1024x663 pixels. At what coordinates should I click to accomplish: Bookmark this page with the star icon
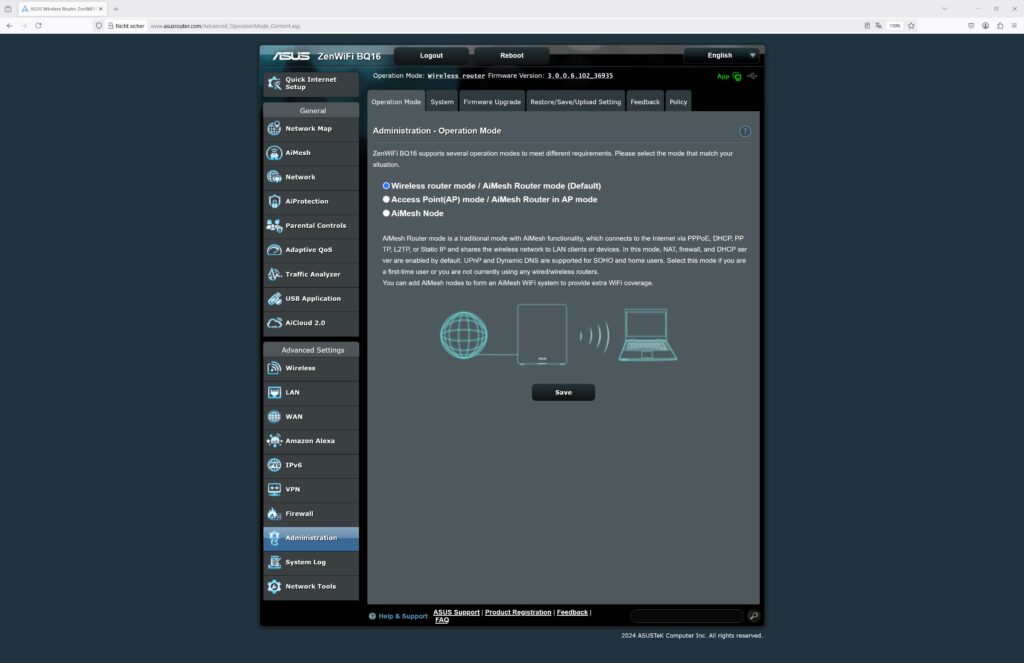(x=911, y=26)
